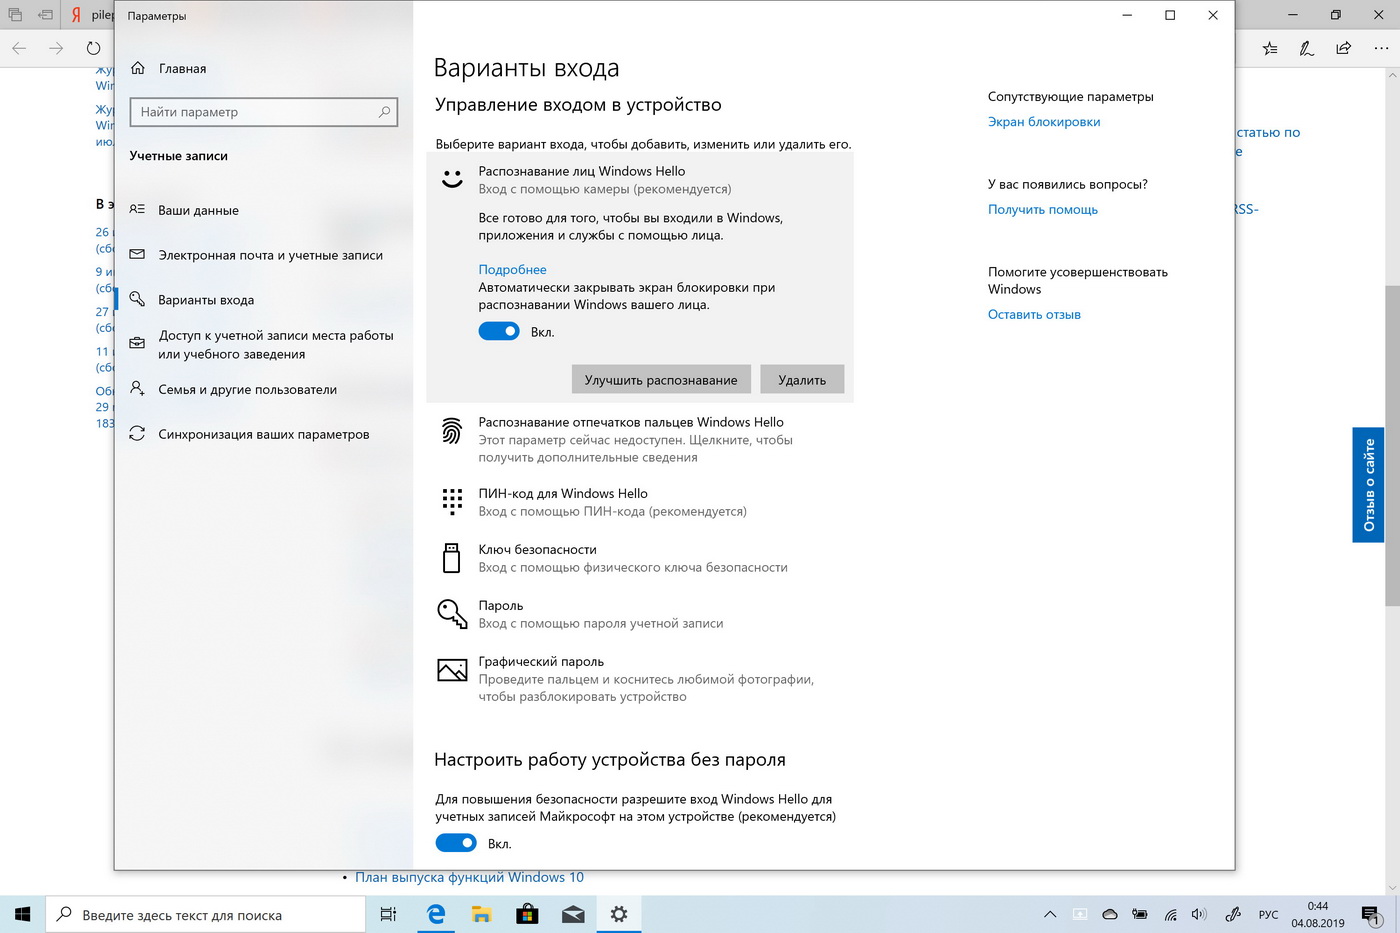Open OneDrive tray icon

pos(1110,914)
